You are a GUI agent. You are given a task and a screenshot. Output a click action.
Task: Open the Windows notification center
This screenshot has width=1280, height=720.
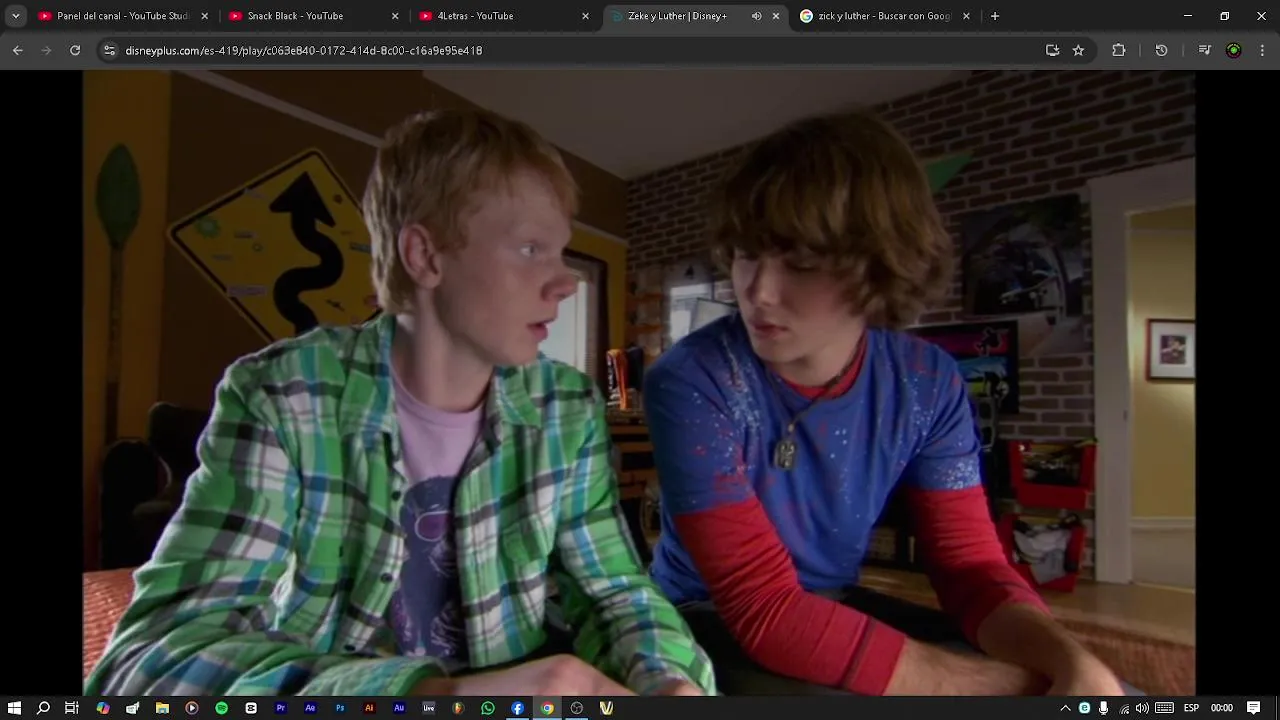click(x=1253, y=708)
